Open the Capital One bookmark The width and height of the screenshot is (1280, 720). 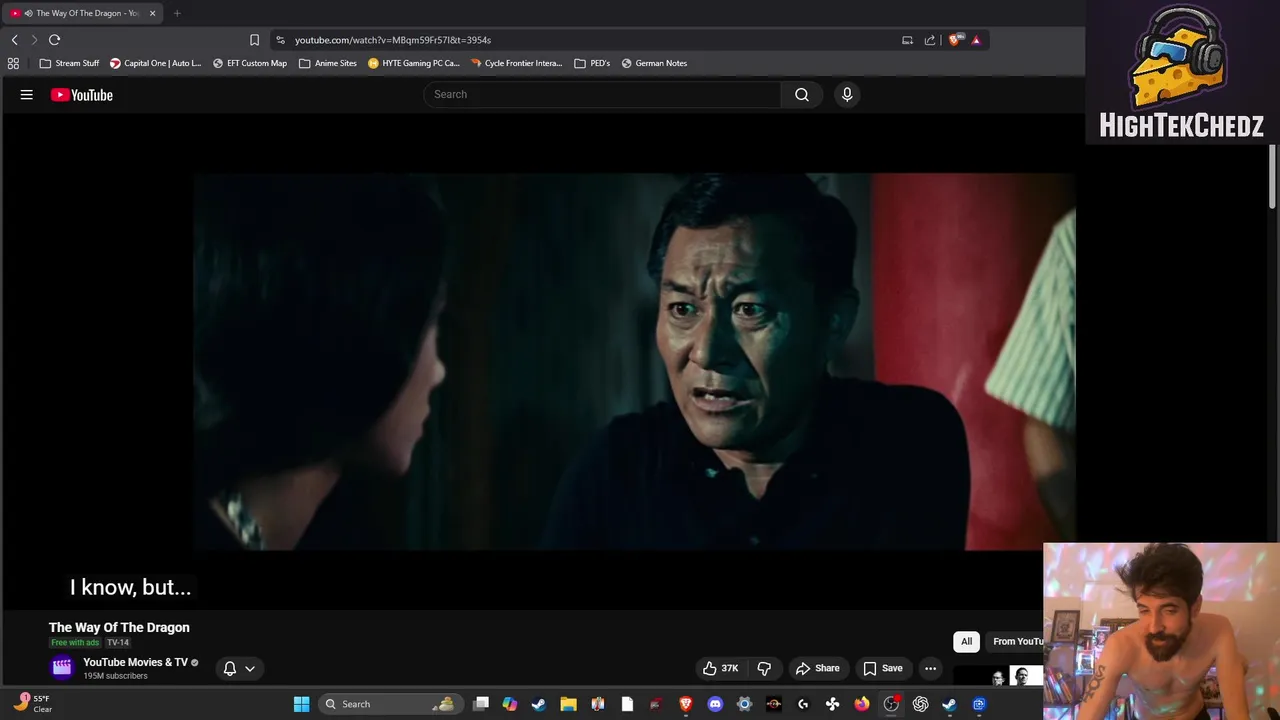click(x=155, y=63)
